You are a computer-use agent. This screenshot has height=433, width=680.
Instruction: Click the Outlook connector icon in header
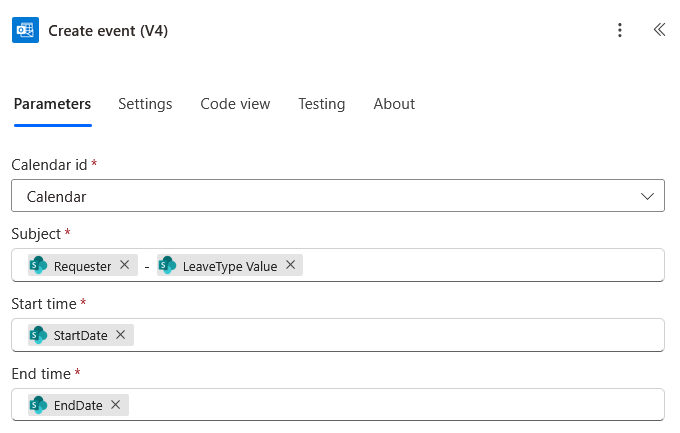click(25, 30)
